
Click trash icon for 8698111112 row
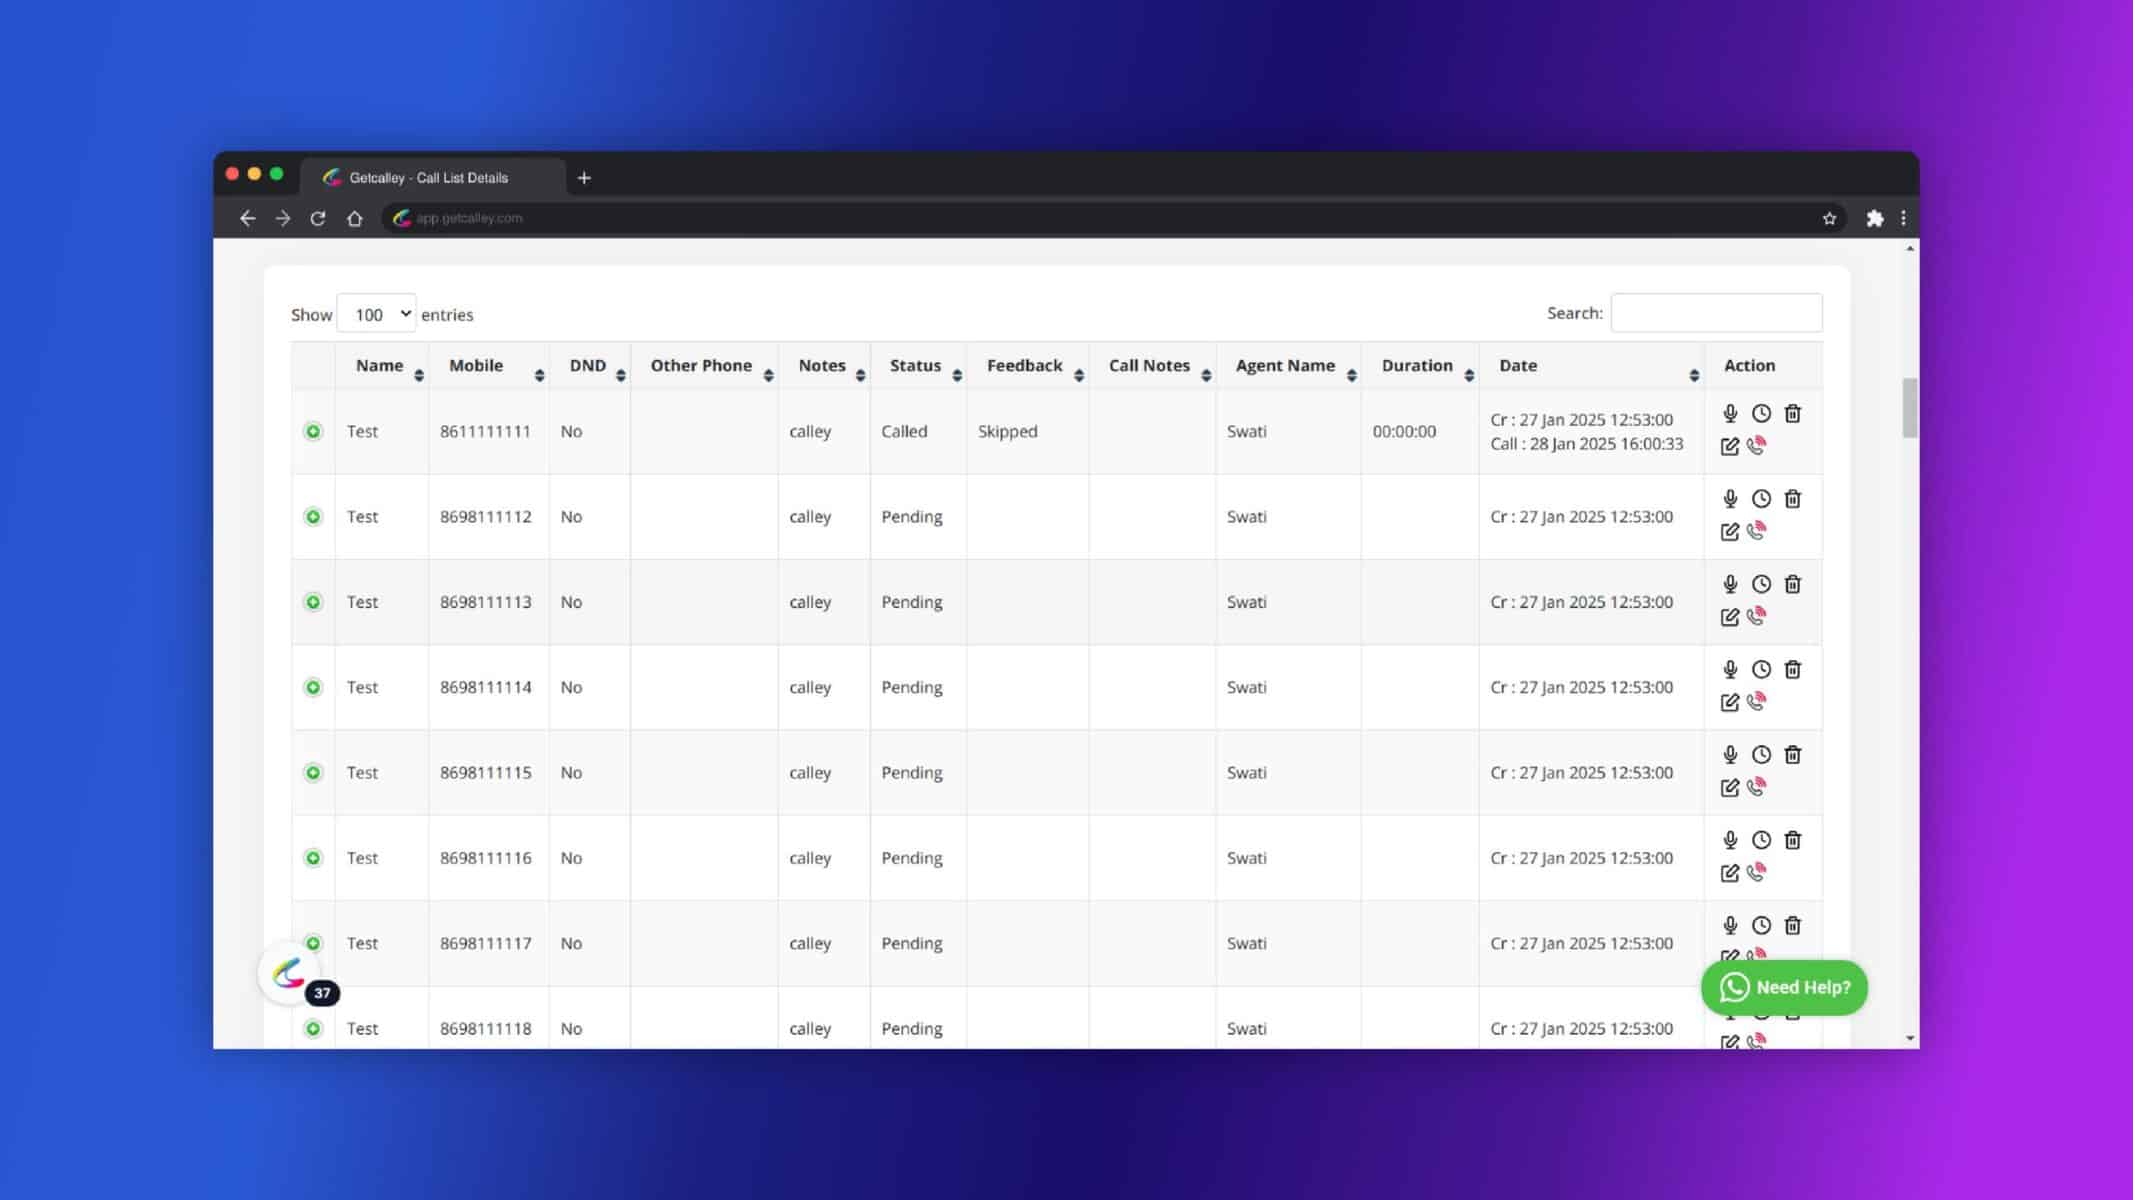tap(1792, 498)
